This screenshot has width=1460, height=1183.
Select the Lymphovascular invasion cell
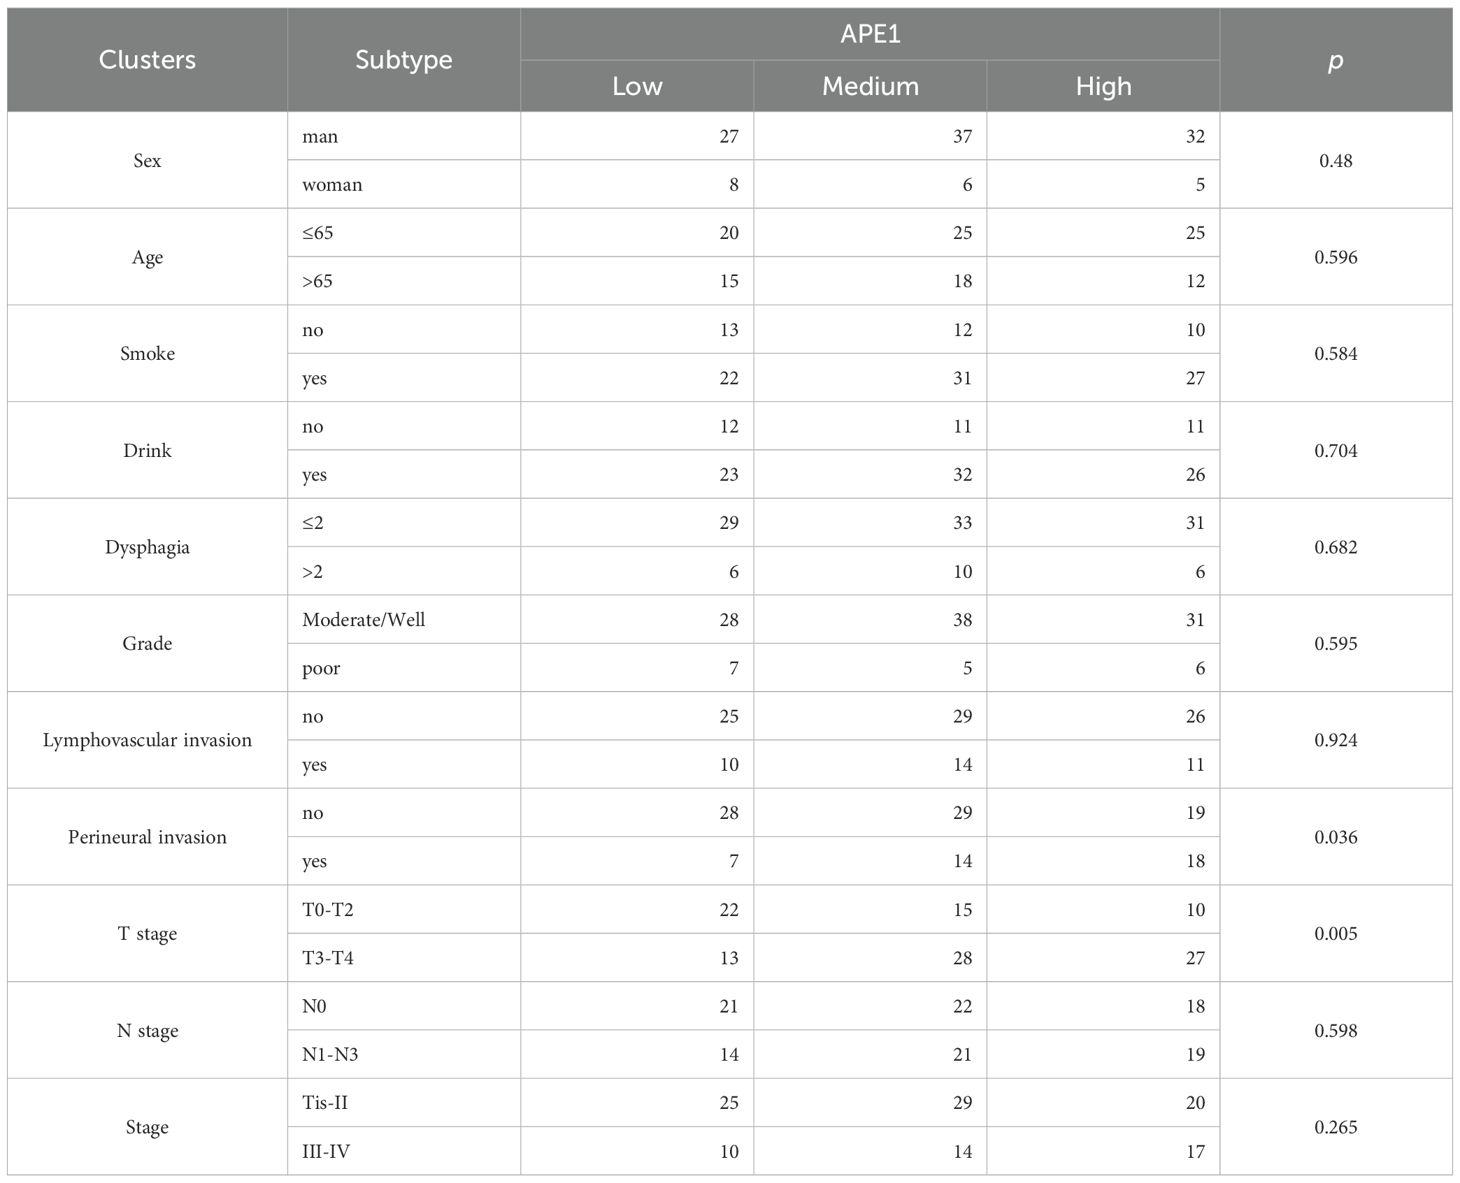click(147, 740)
